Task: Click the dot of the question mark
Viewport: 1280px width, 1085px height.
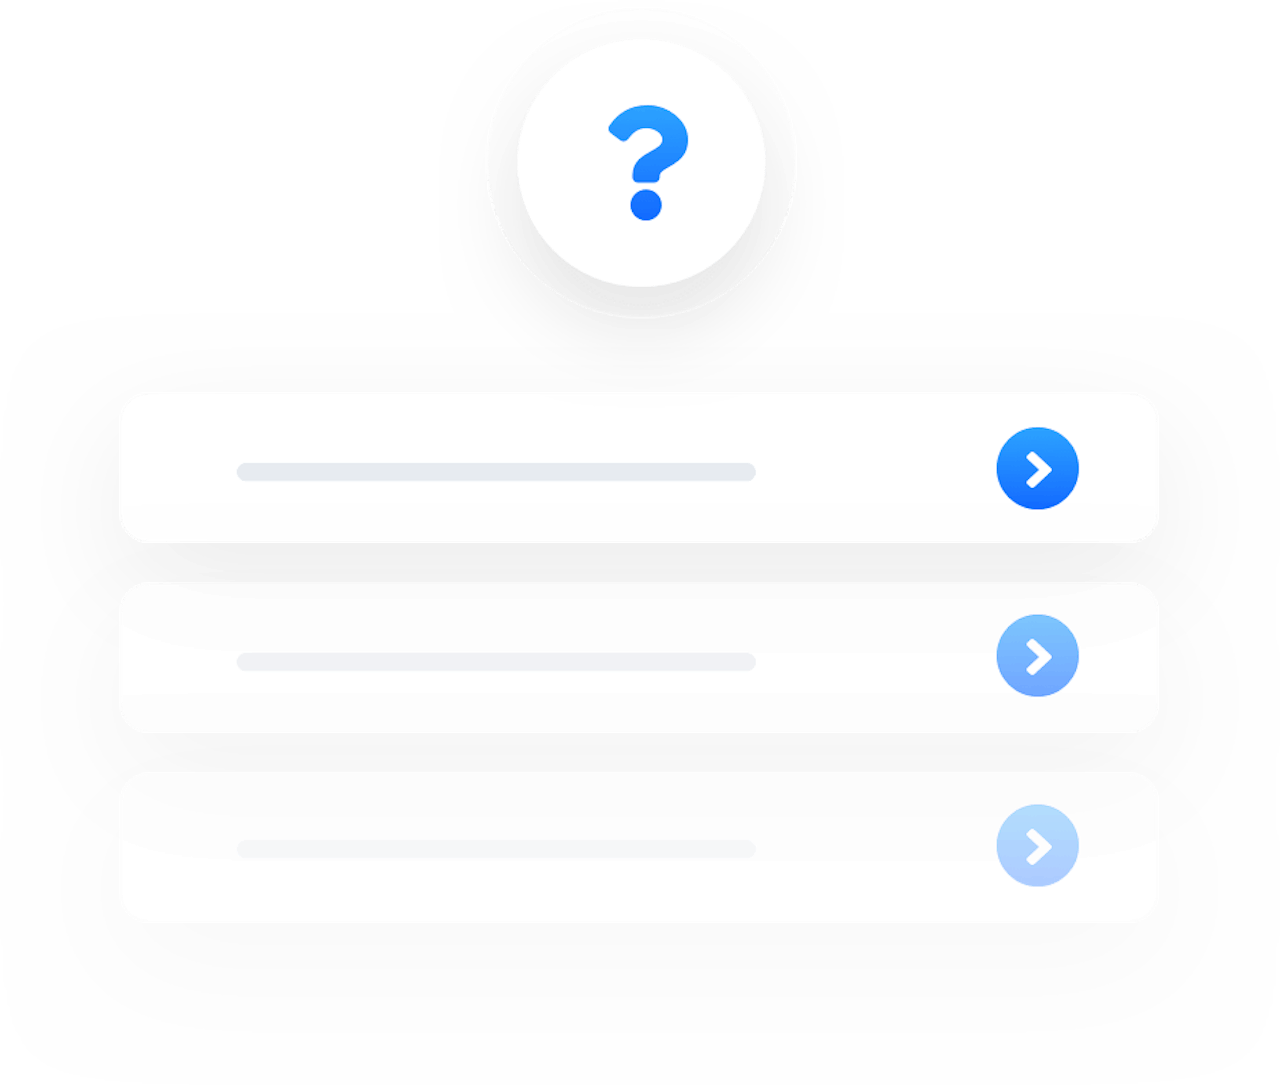Action: coord(646,205)
